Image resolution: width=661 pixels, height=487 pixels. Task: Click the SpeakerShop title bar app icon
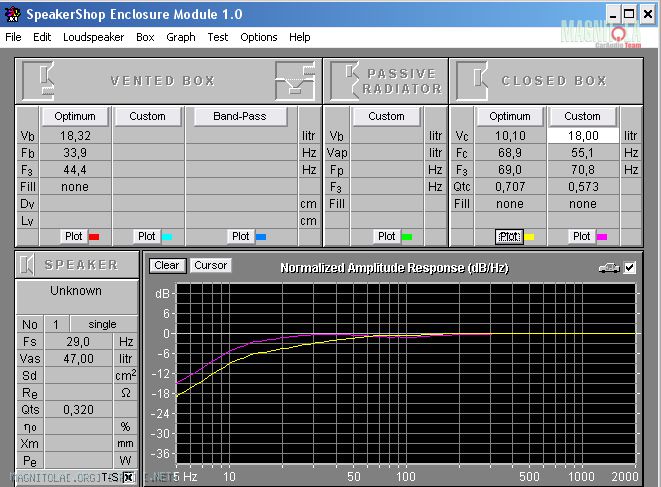point(12,13)
